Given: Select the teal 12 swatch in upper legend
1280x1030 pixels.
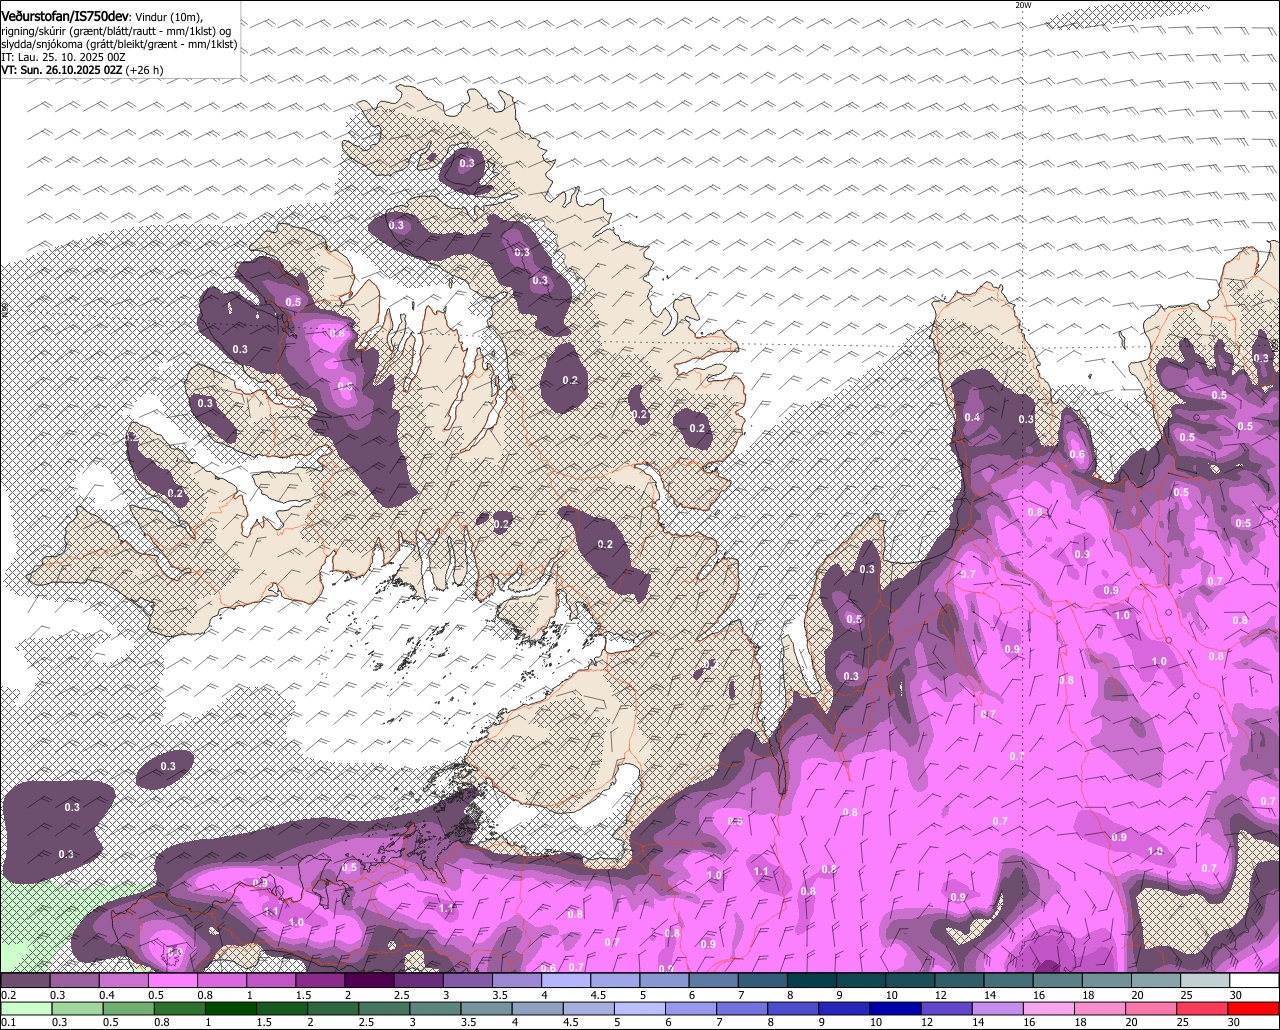Looking at the screenshot, I should pyautogui.click(x=959, y=981).
